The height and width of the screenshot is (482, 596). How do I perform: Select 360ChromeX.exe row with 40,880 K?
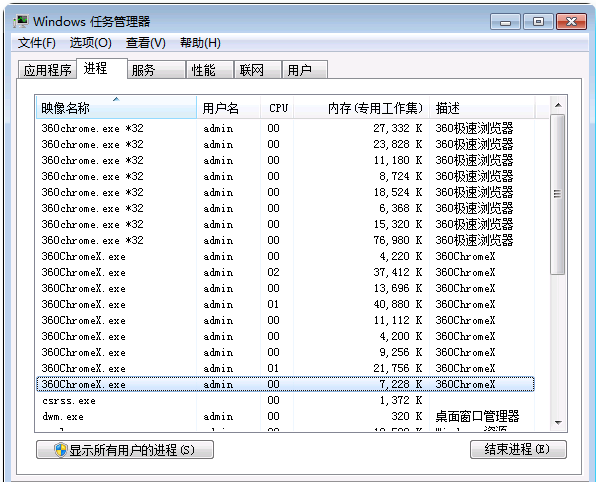tap(285, 304)
